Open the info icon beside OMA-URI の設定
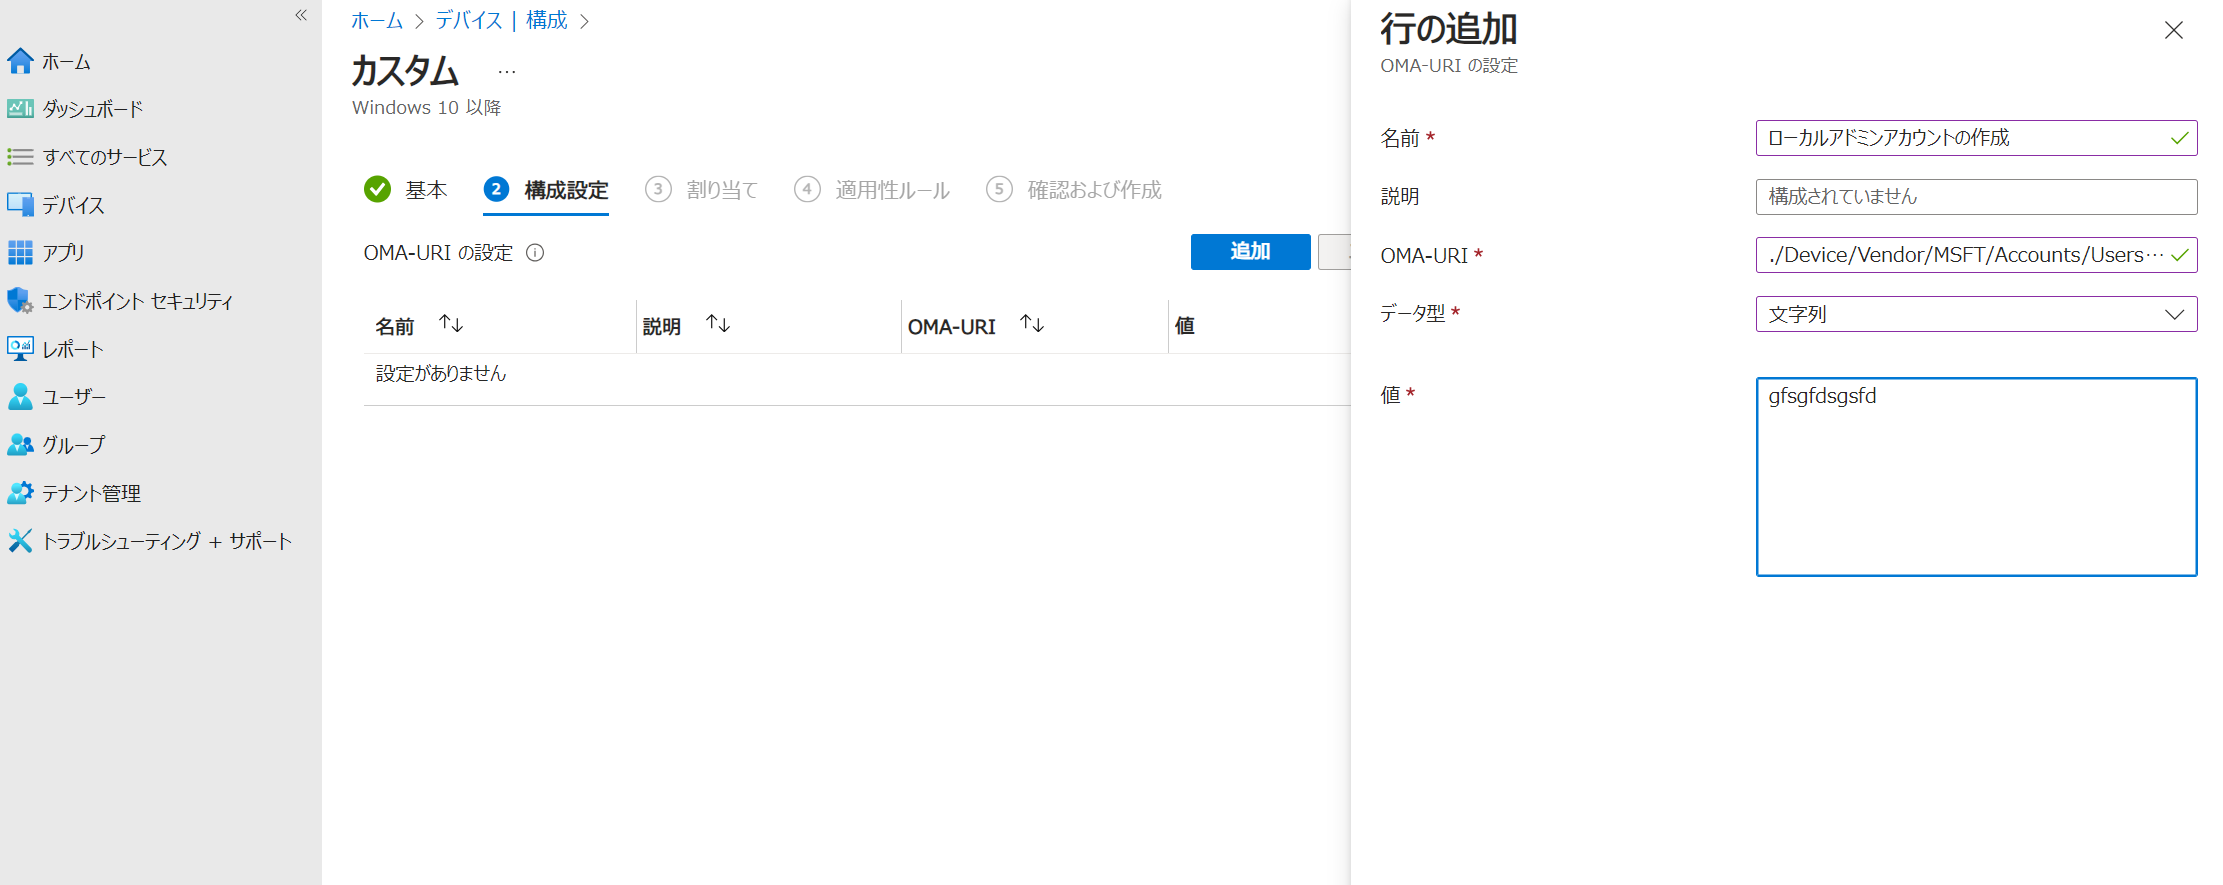 535,253
